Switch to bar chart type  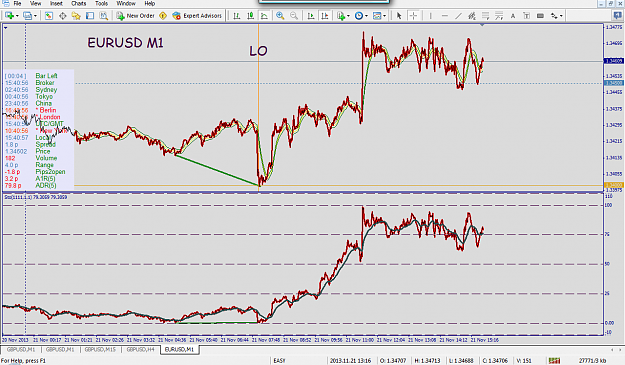(237, 16)
